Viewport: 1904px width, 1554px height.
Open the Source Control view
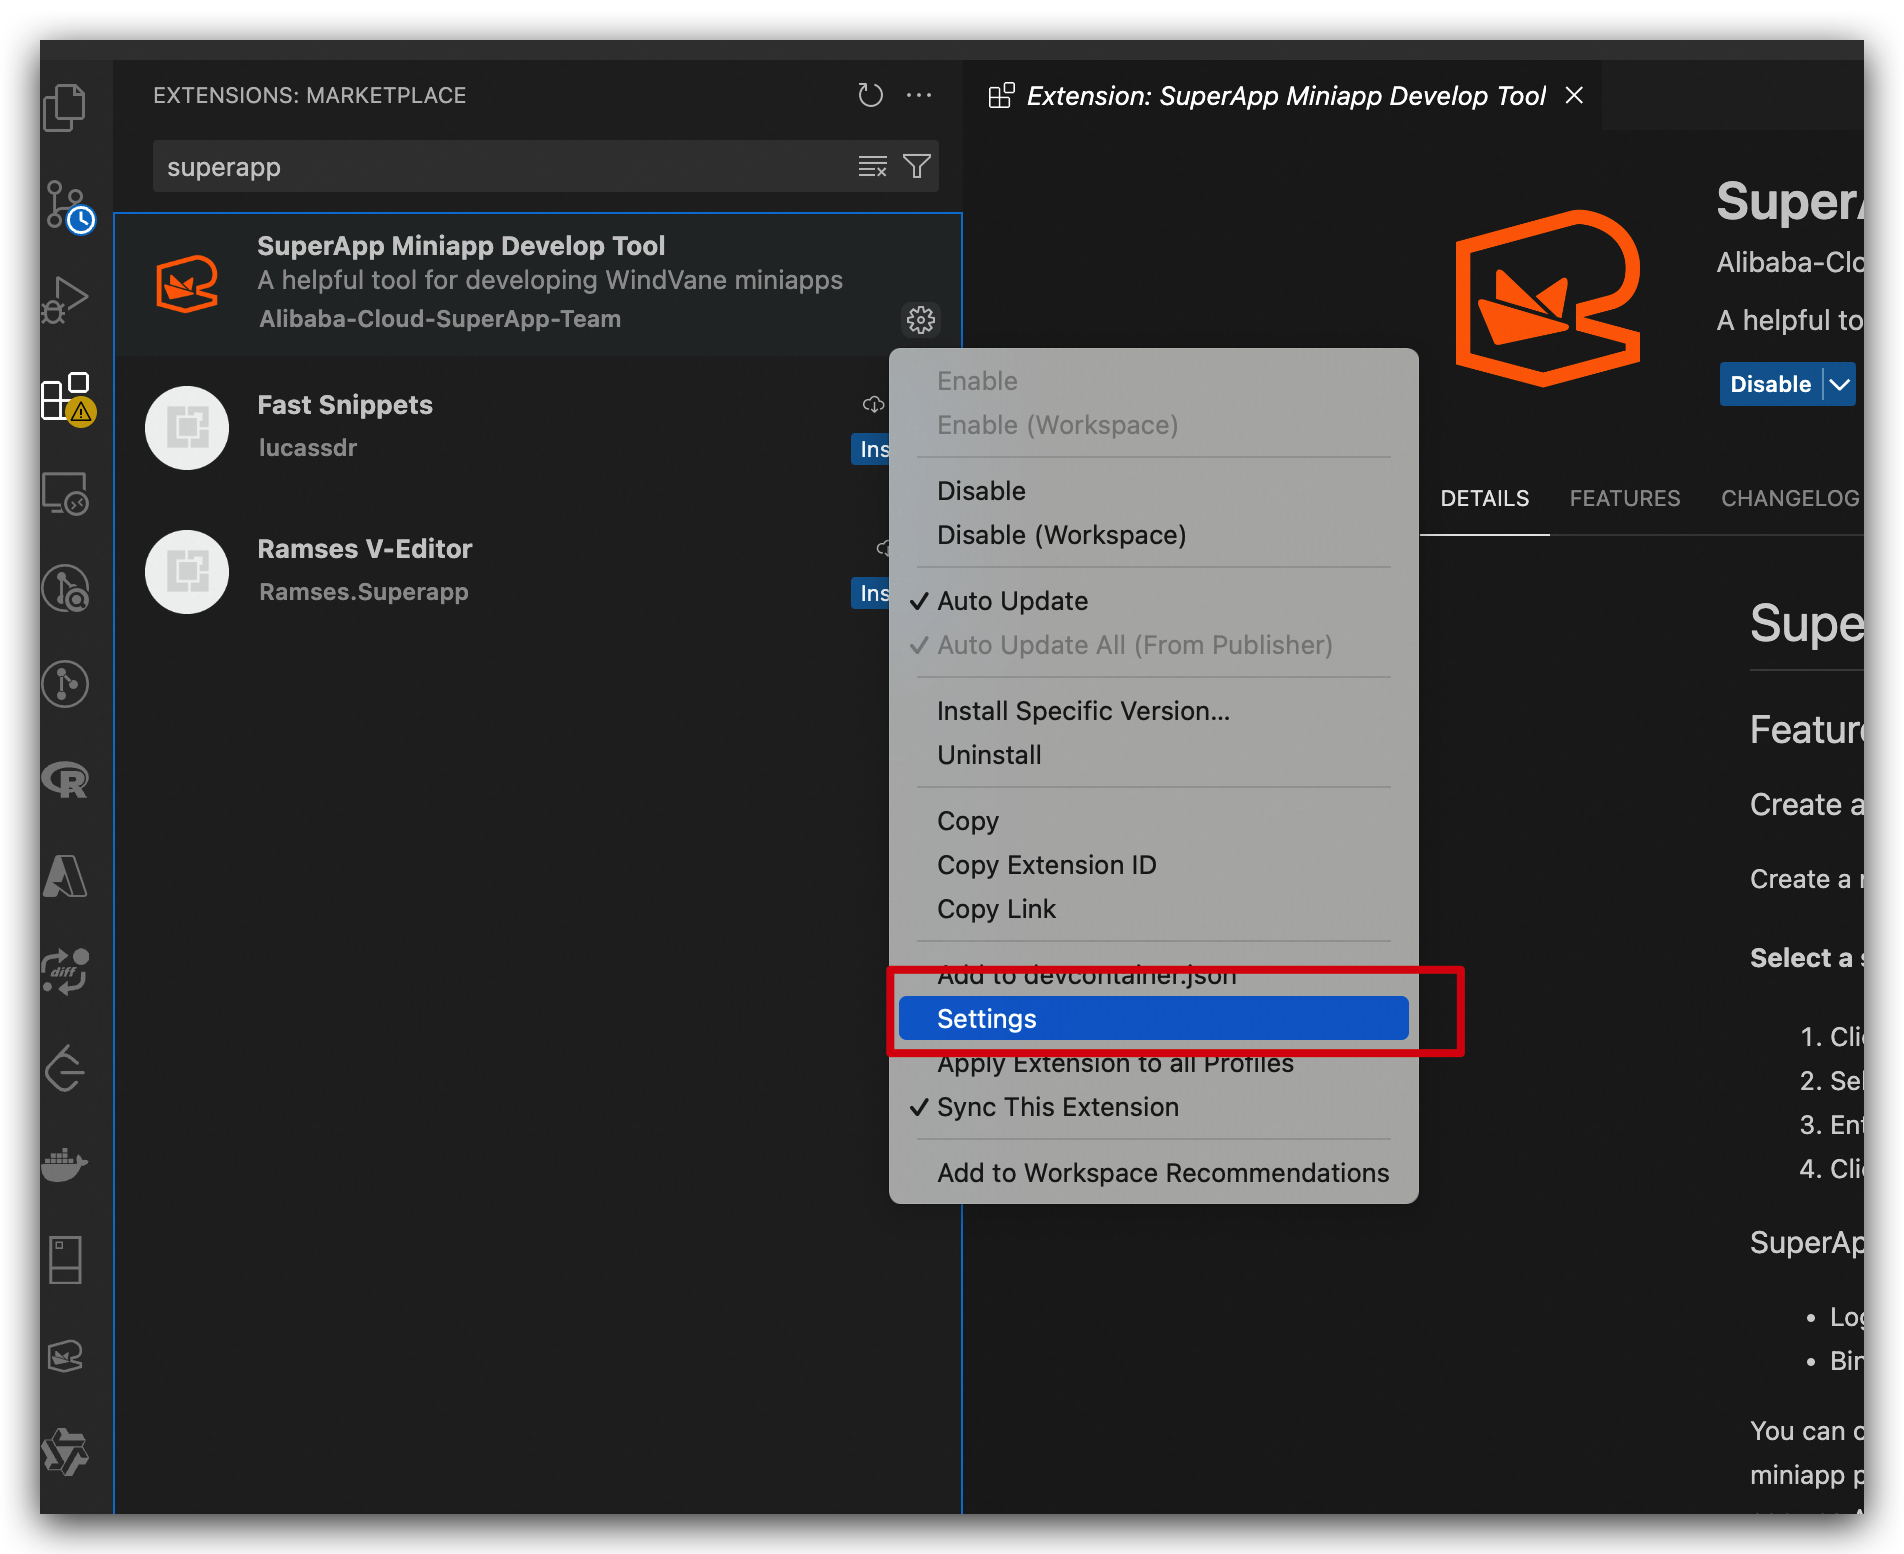click(x=66, y=205)
